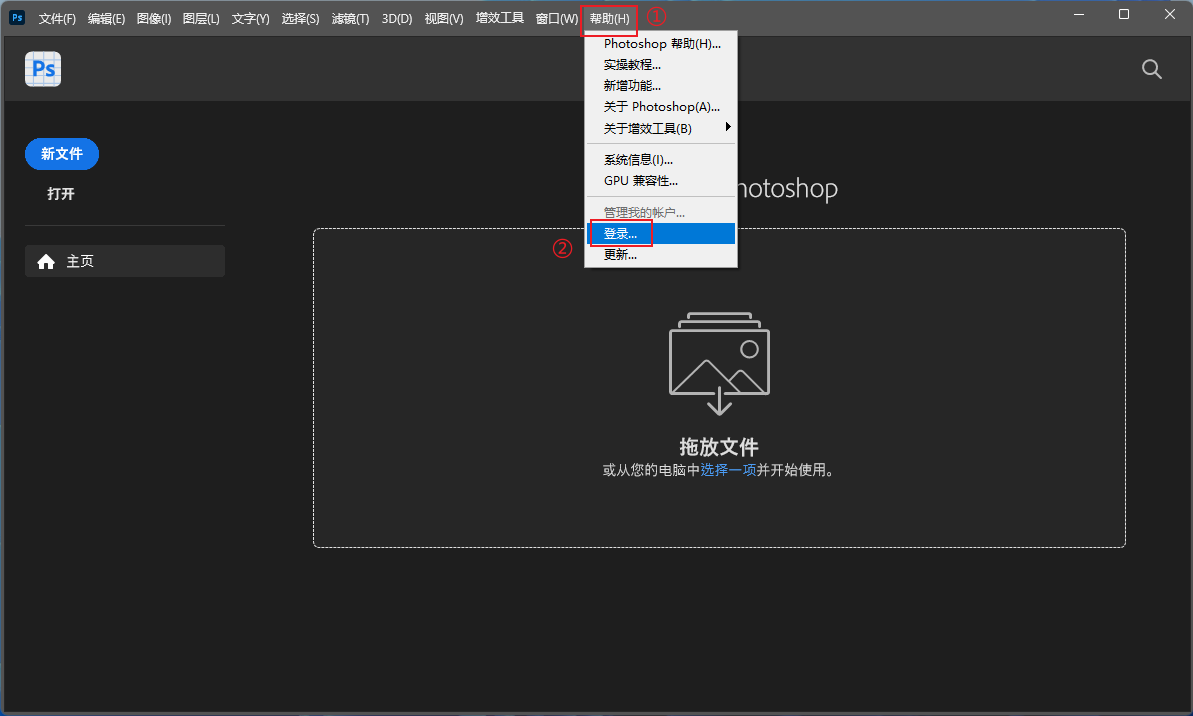Close the Photoshop window
Screen dimensions: 1193x716
(1170, 14)
